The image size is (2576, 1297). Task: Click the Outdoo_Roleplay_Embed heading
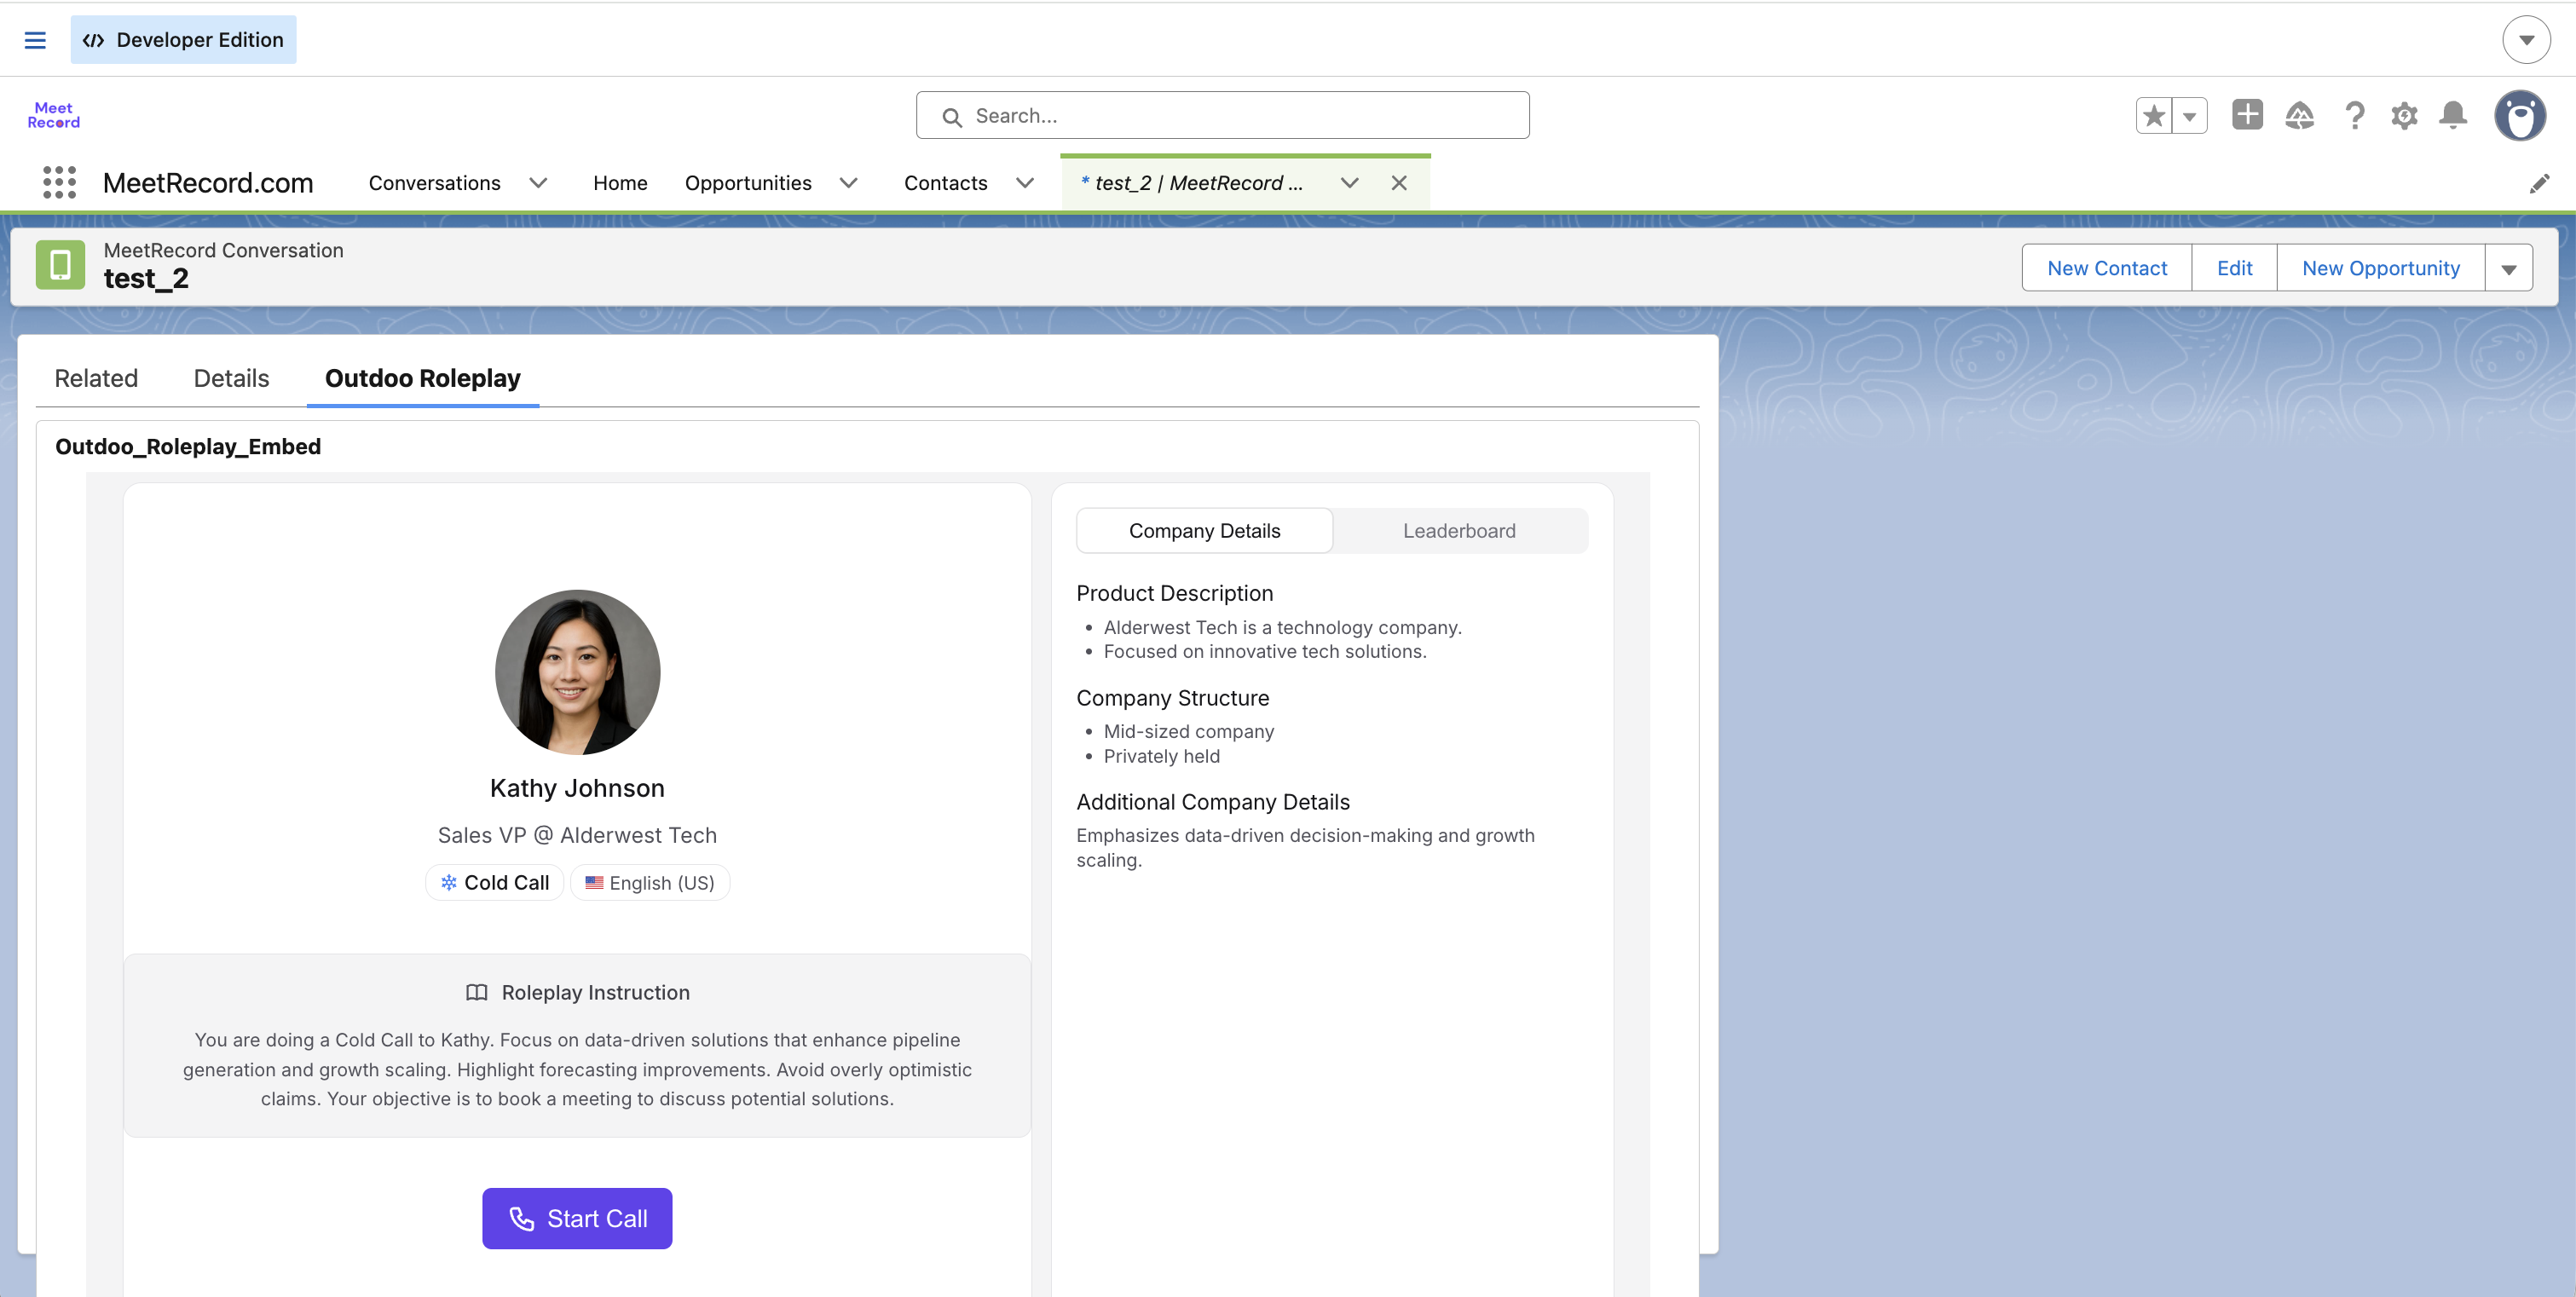[188, 446]
